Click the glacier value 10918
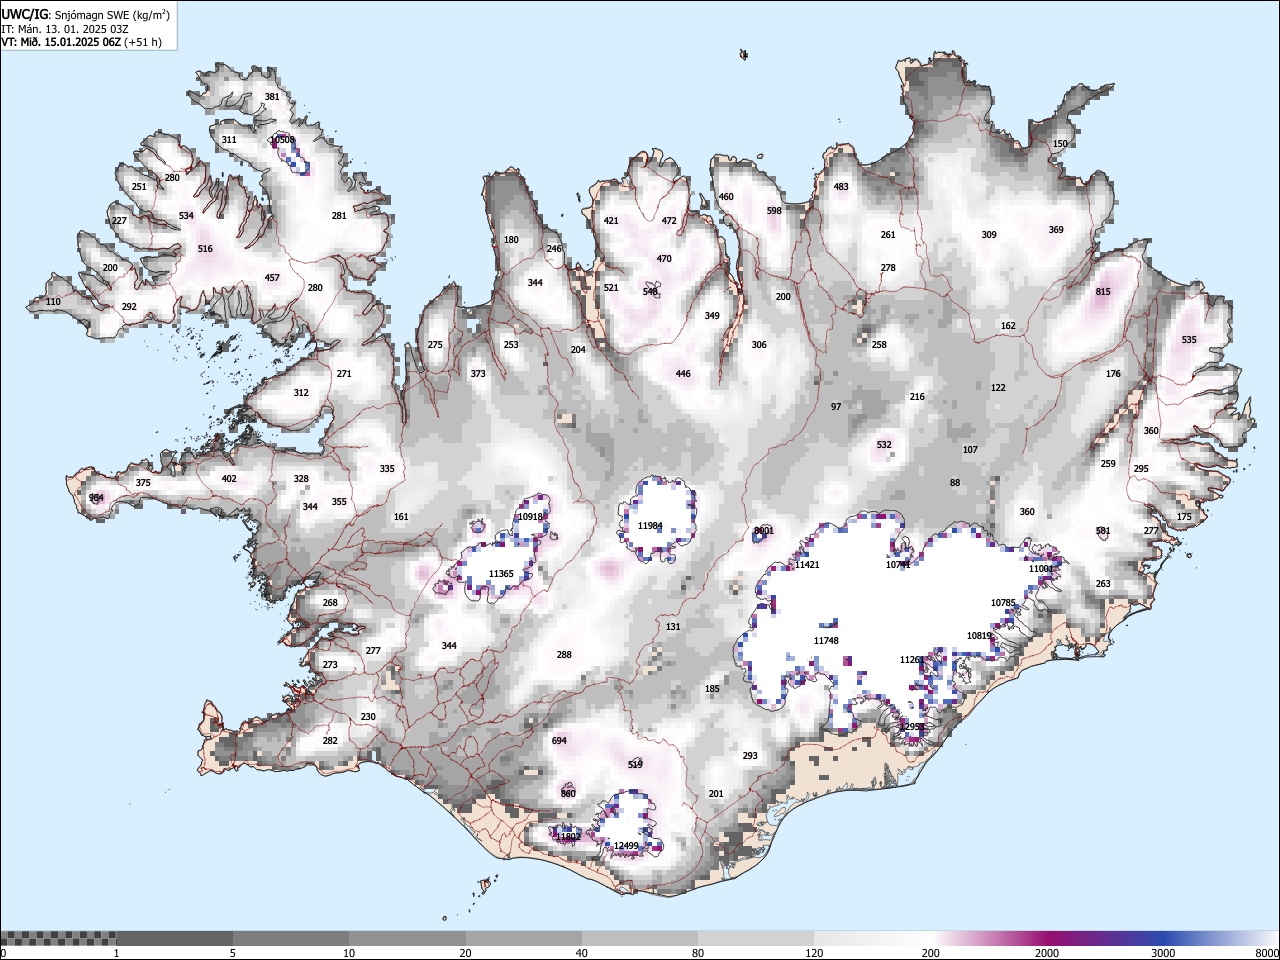The image size is (1280, 960). (530, 517)
